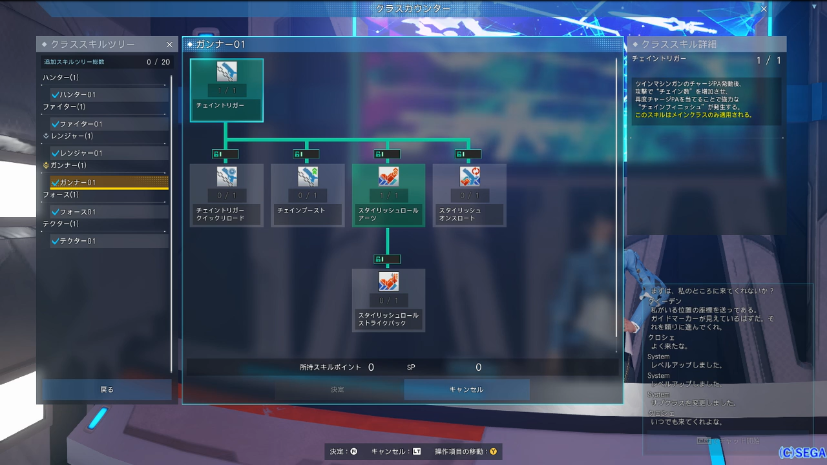Click the chat log message よく来たな
Viewport: 827px width, 465px height.
click(669, 346)
